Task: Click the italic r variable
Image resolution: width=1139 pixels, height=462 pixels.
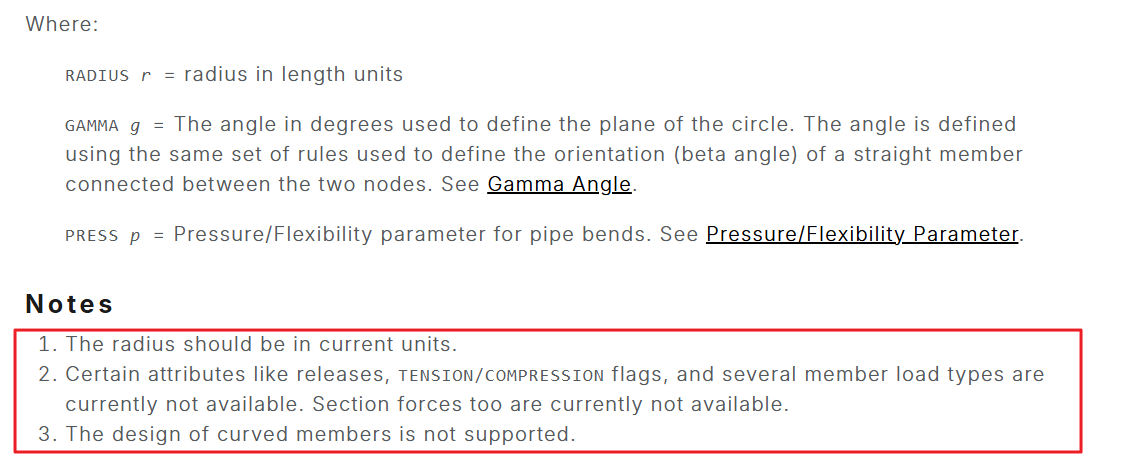Action: click(145, 76)
